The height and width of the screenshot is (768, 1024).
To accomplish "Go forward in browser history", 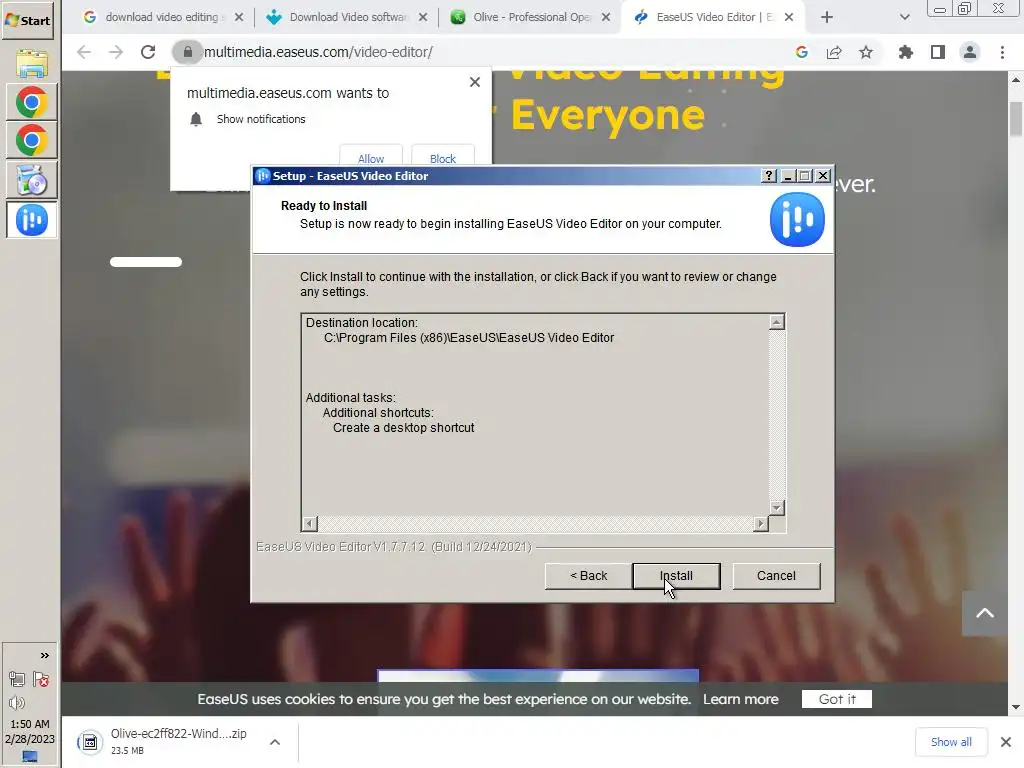I will click(116, 52).
